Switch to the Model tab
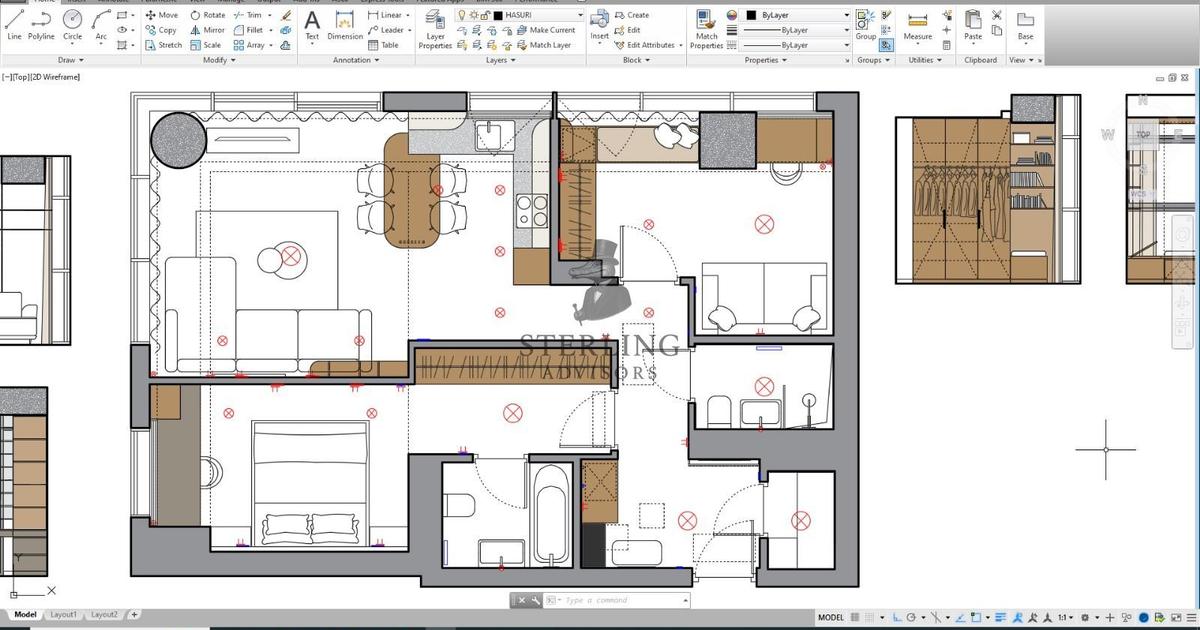 pyautogui.click(x=25, y=614)
